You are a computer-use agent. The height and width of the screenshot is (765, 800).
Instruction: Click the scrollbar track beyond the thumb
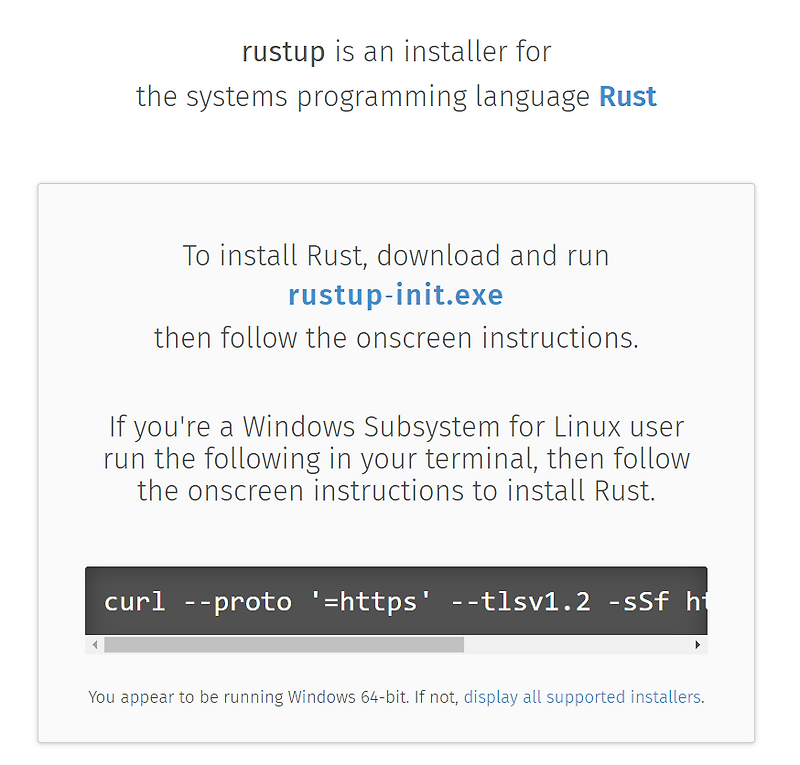[x=580, y=645]
